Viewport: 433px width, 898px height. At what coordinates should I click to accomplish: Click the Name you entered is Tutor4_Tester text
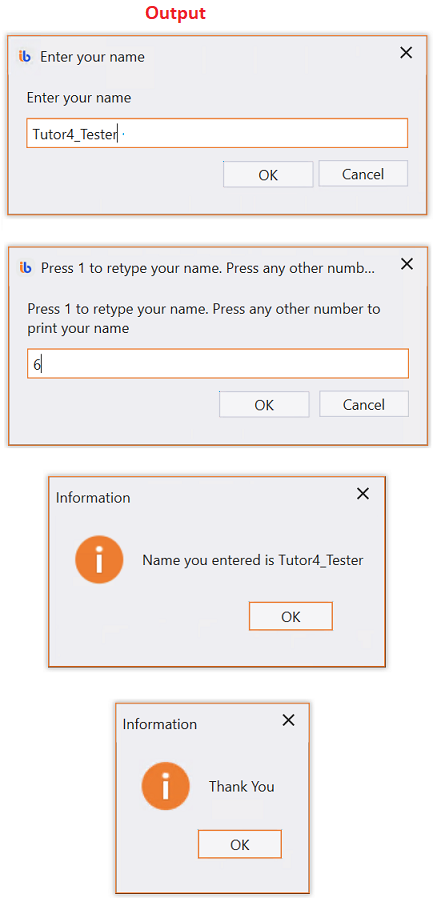click(x=253, y=560)
